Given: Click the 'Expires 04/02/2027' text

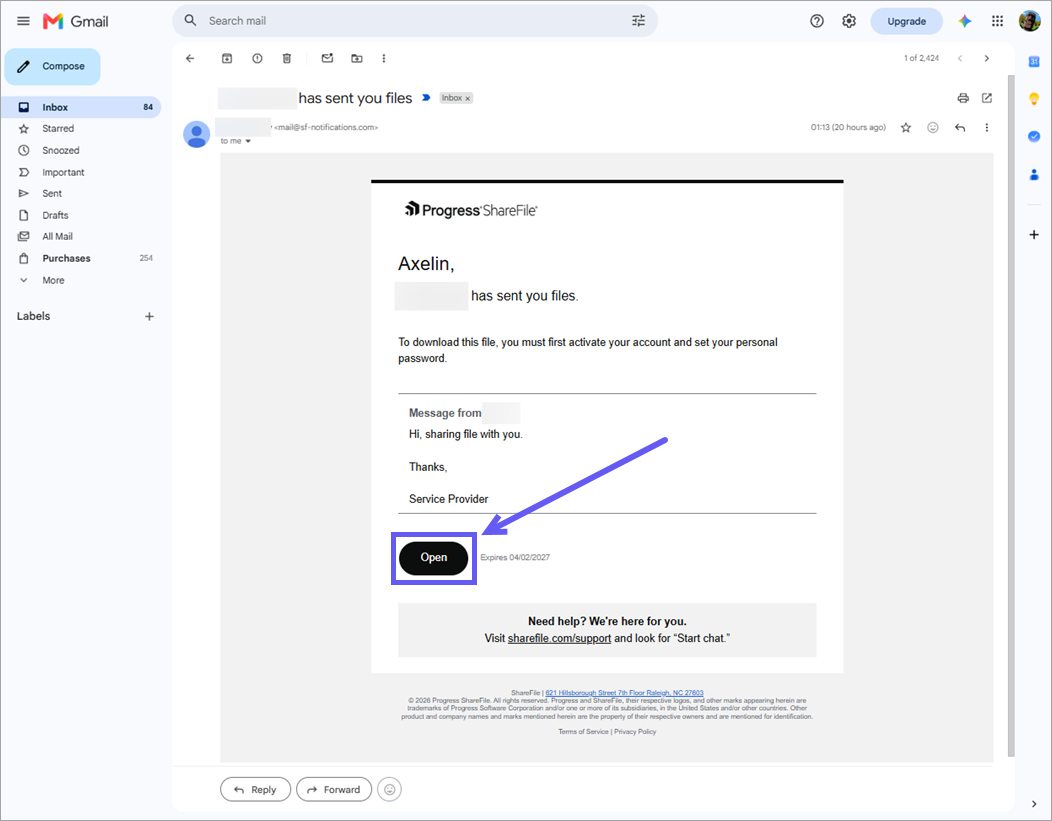Looking at the screenshot, I should coord(515,557).
